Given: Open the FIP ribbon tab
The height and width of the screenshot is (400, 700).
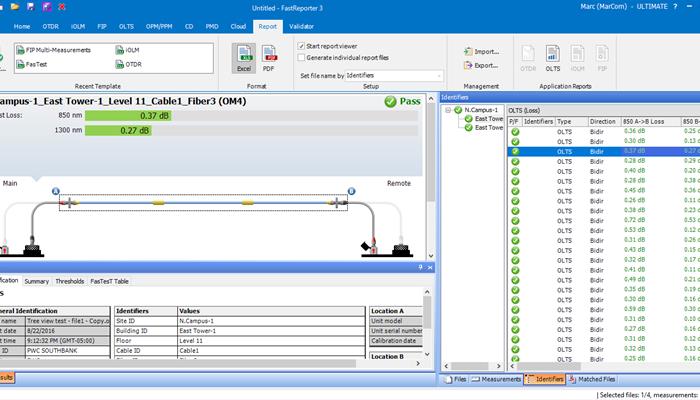Looking at the screenshot, I should (x=102, y=26).
